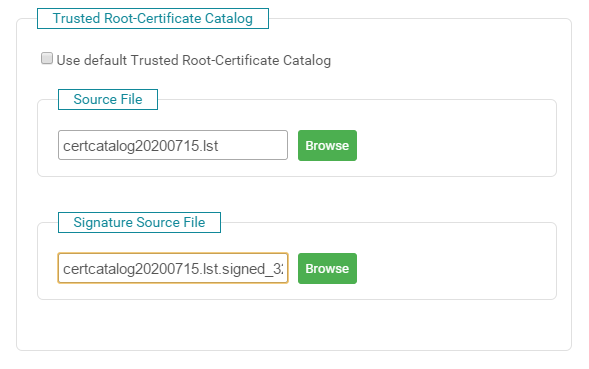Image resolution: width=589 pixels, height=369 pixels.
Task: Click the 'Use default Trusted Root-Certificate Catalog' label text
Action: 193,60
